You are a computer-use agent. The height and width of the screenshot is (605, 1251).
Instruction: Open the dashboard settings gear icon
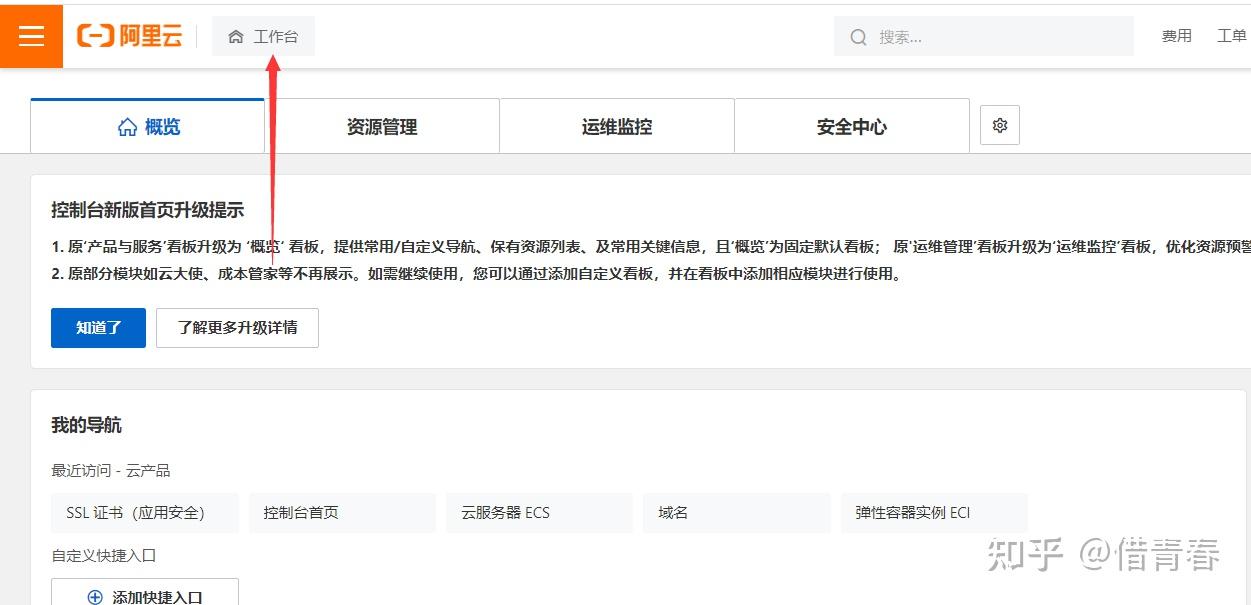click(998, 124)
